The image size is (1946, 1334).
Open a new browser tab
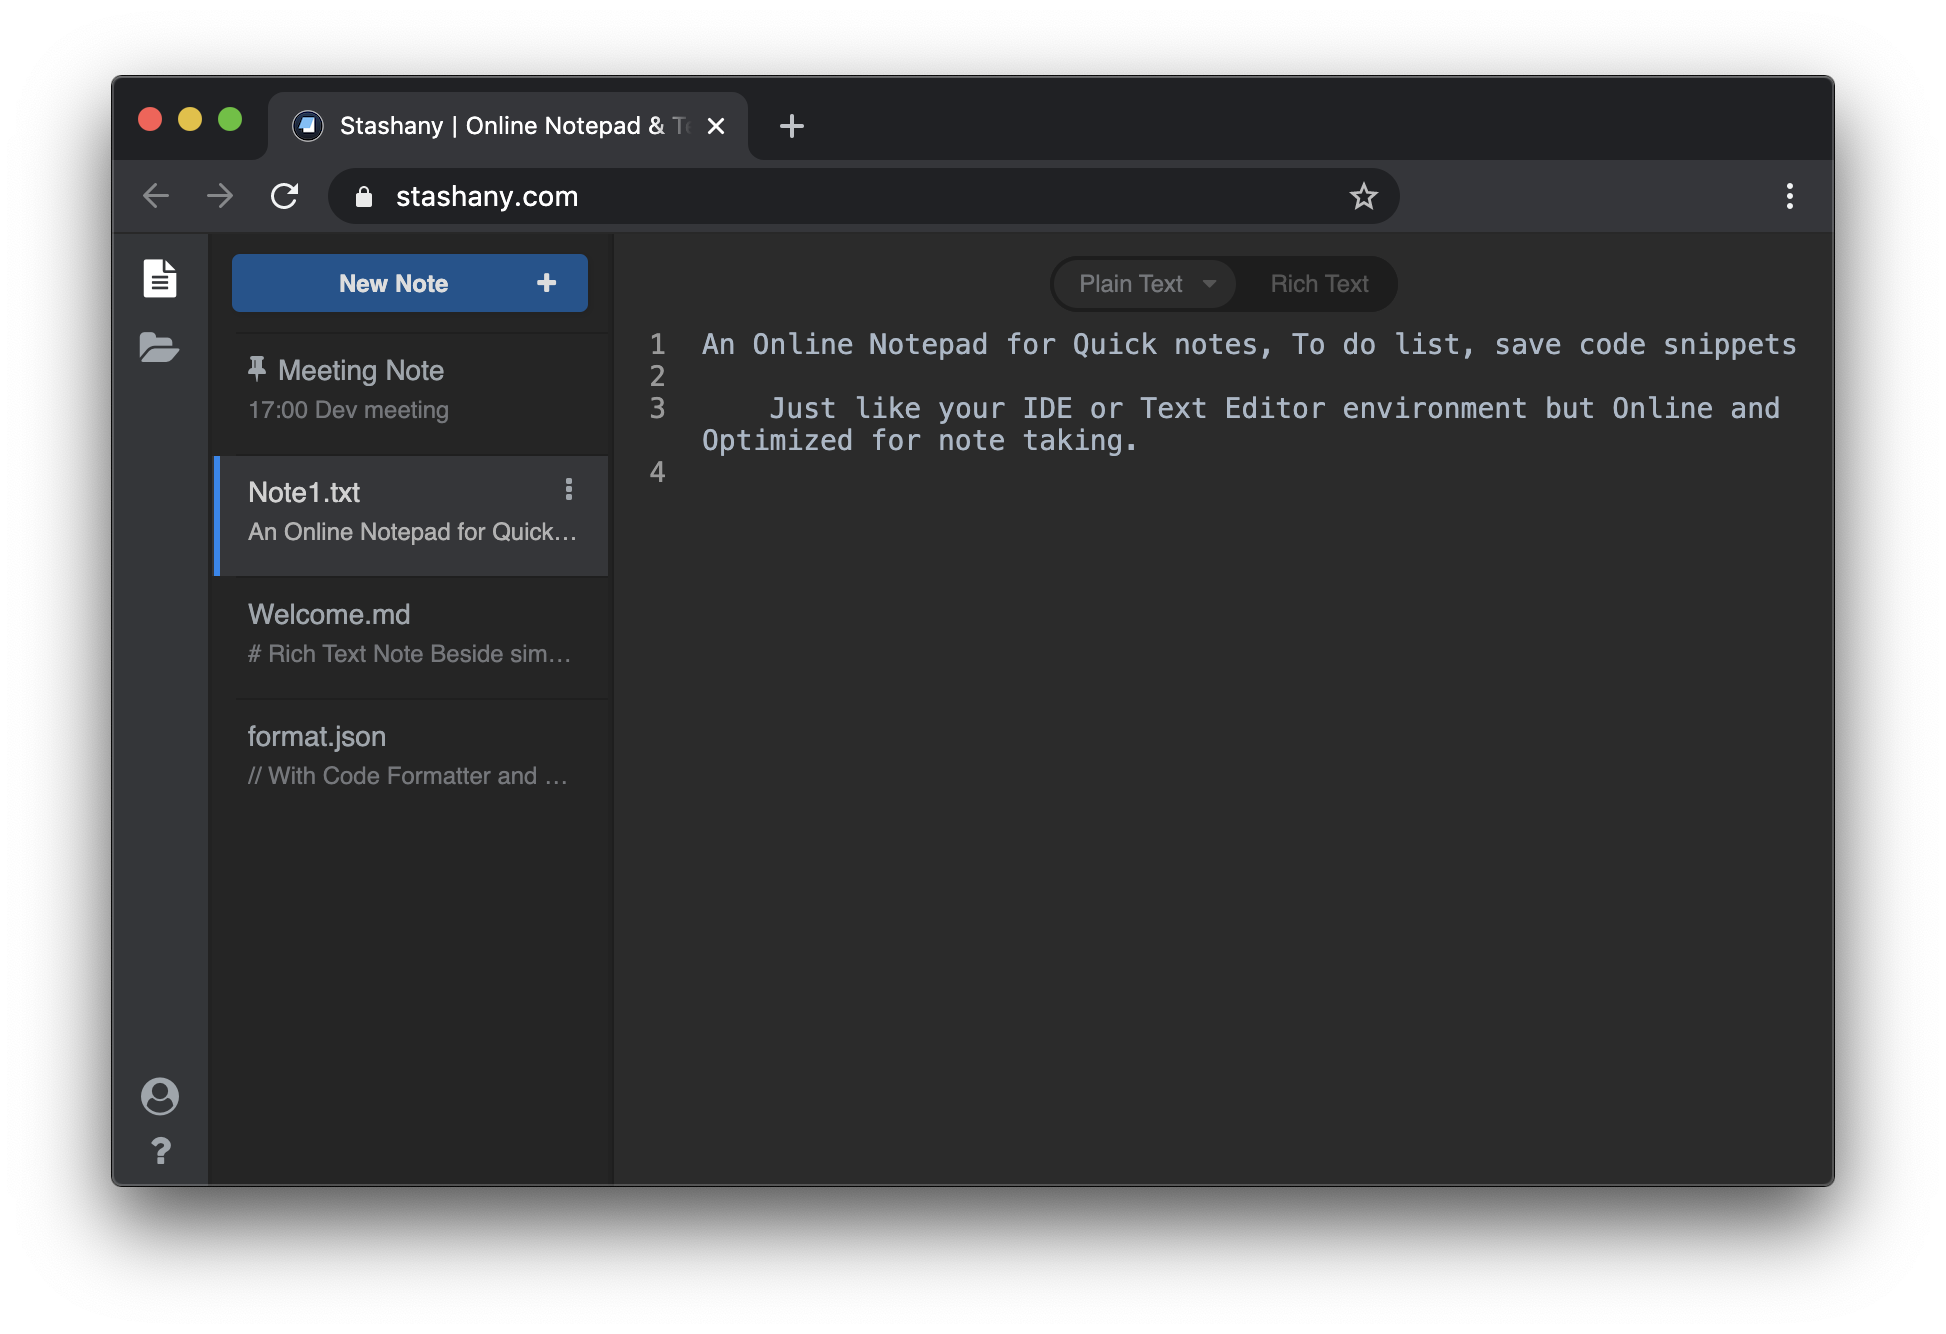point(791,126)
